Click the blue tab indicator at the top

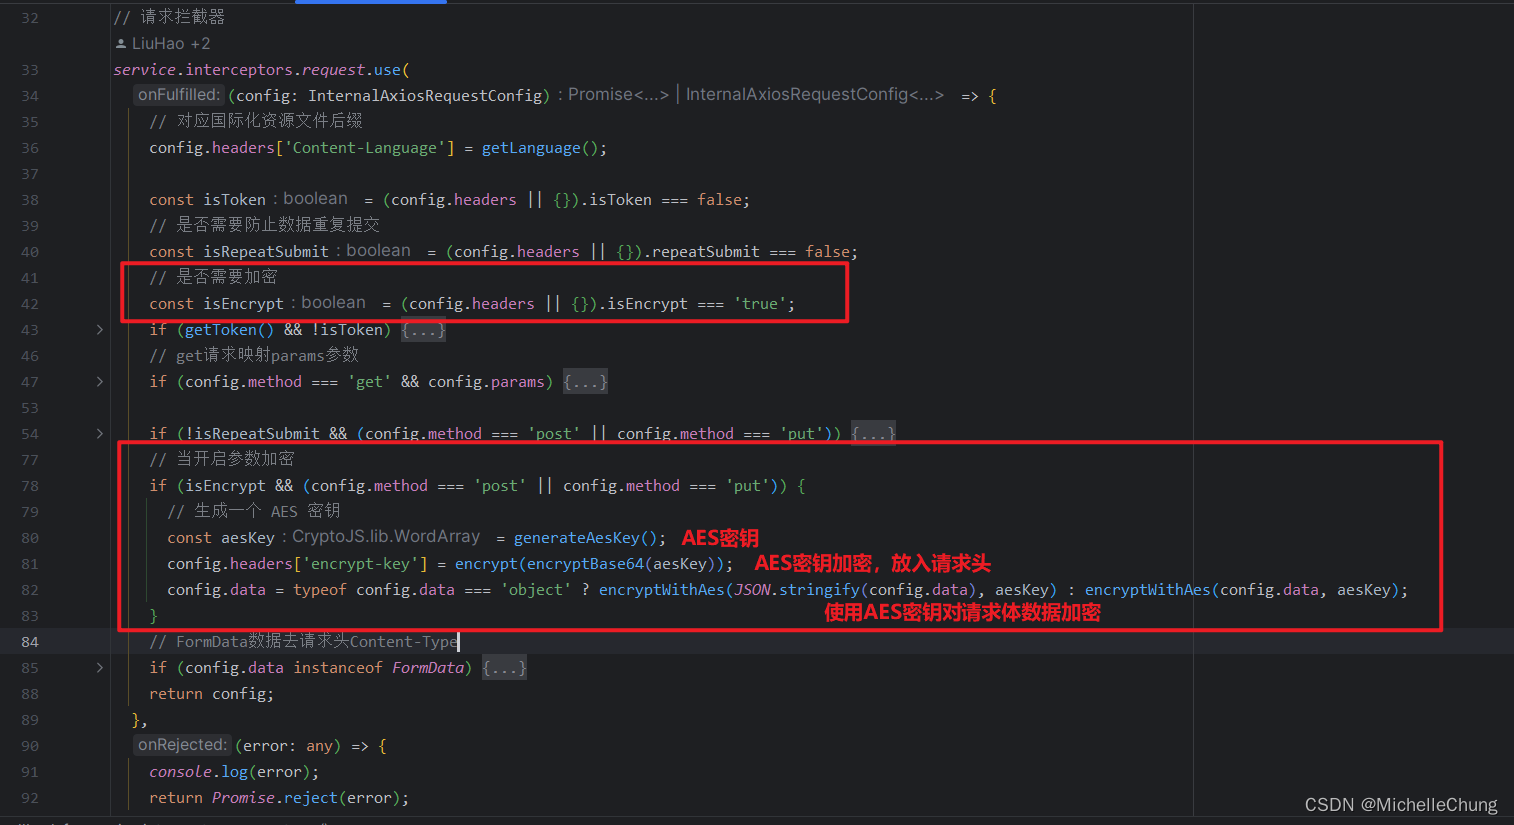[x=370, y=3]
